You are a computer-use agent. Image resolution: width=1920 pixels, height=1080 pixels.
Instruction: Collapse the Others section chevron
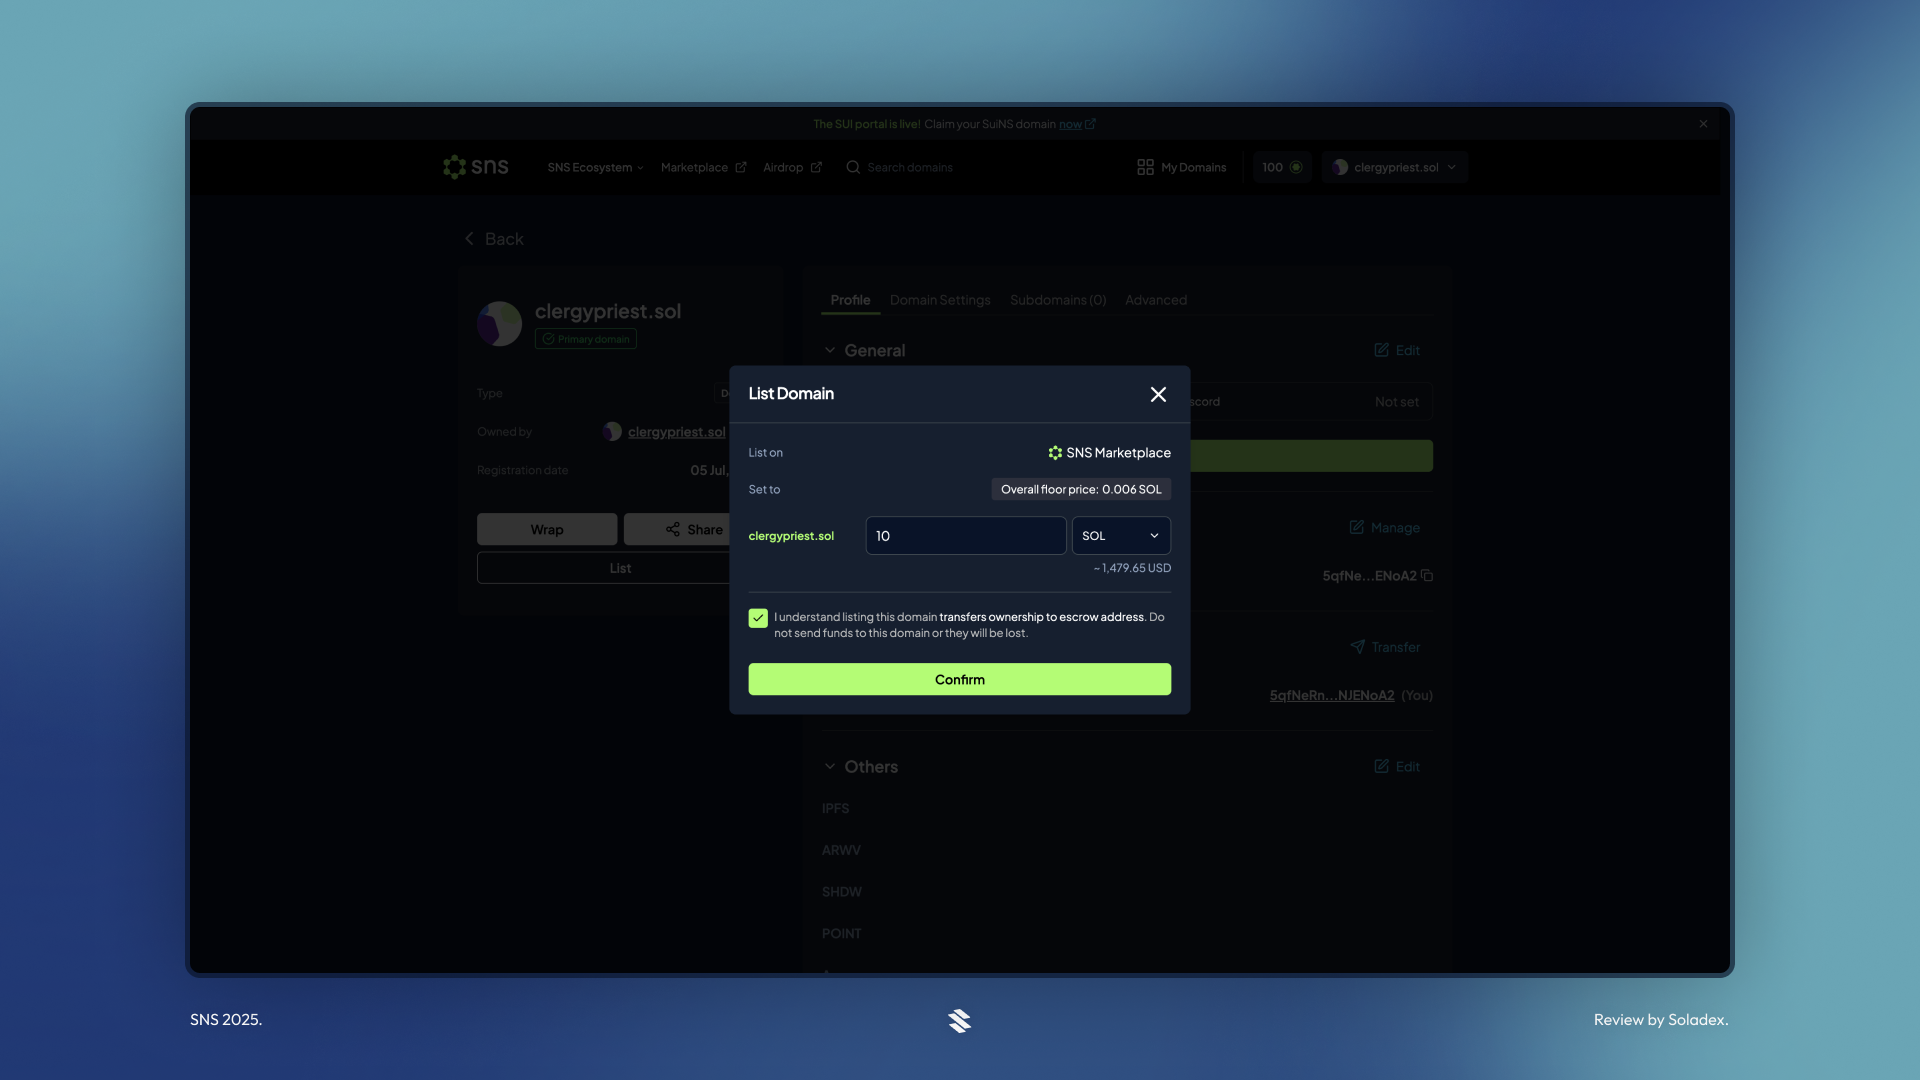pos(830,767)
